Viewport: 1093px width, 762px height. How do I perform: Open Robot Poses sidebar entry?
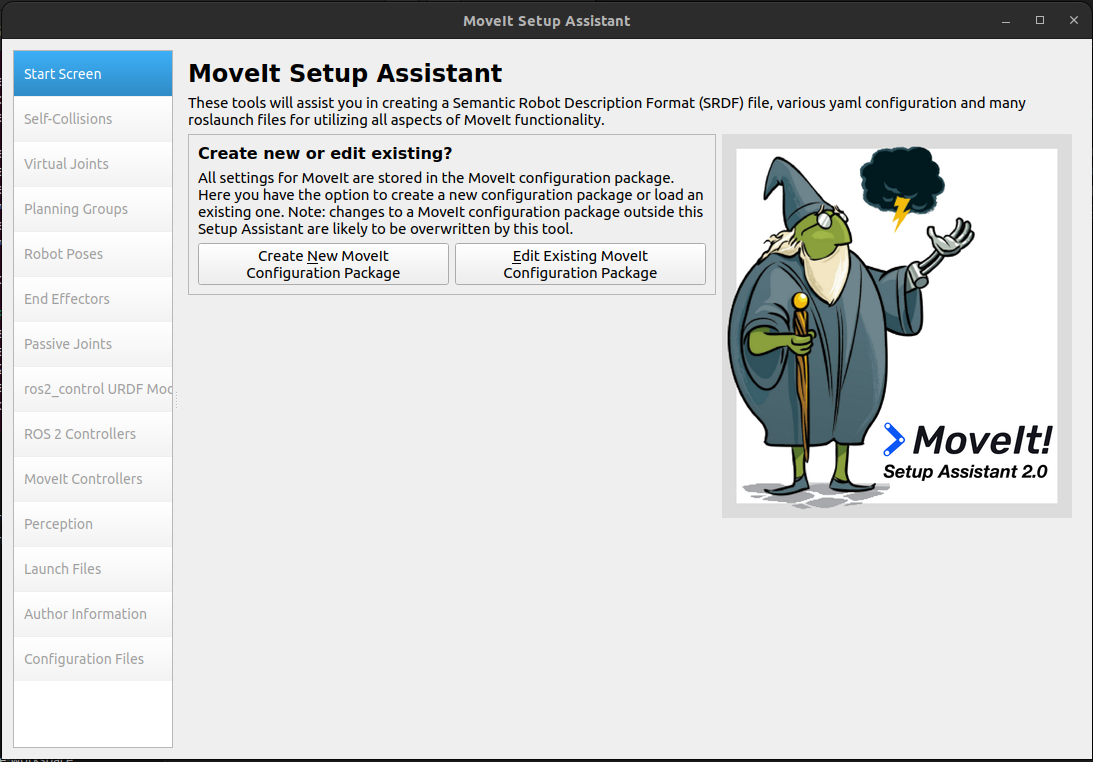(93, 254)
